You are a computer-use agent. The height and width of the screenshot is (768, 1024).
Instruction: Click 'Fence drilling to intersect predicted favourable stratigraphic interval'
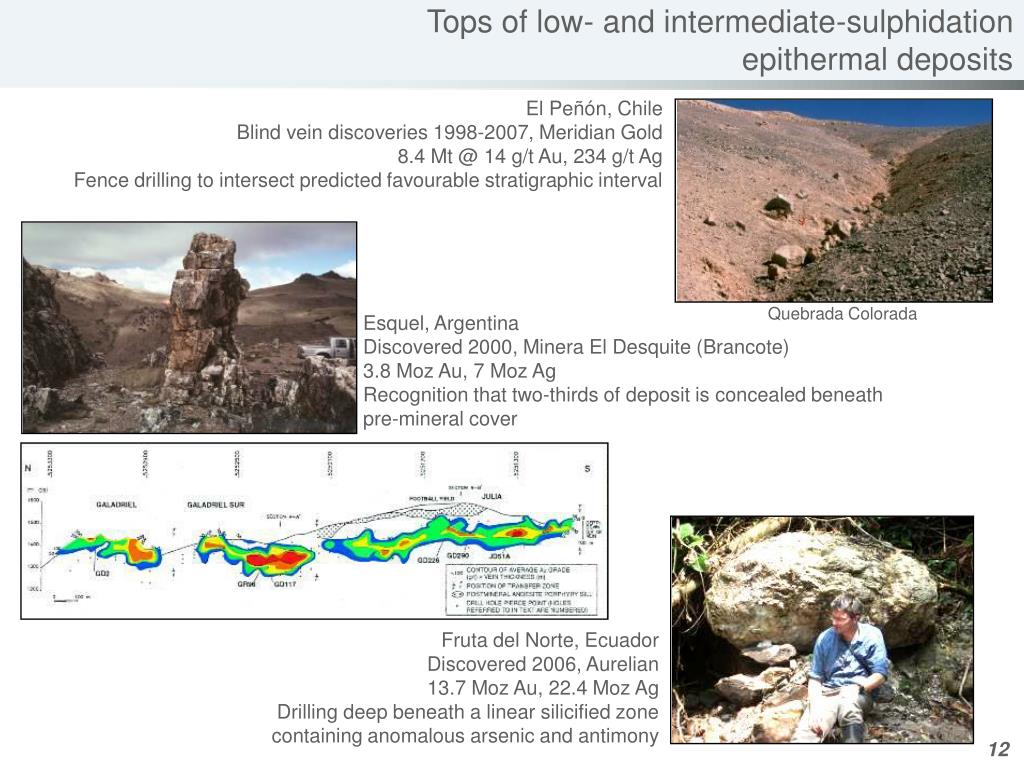[368, 180]
